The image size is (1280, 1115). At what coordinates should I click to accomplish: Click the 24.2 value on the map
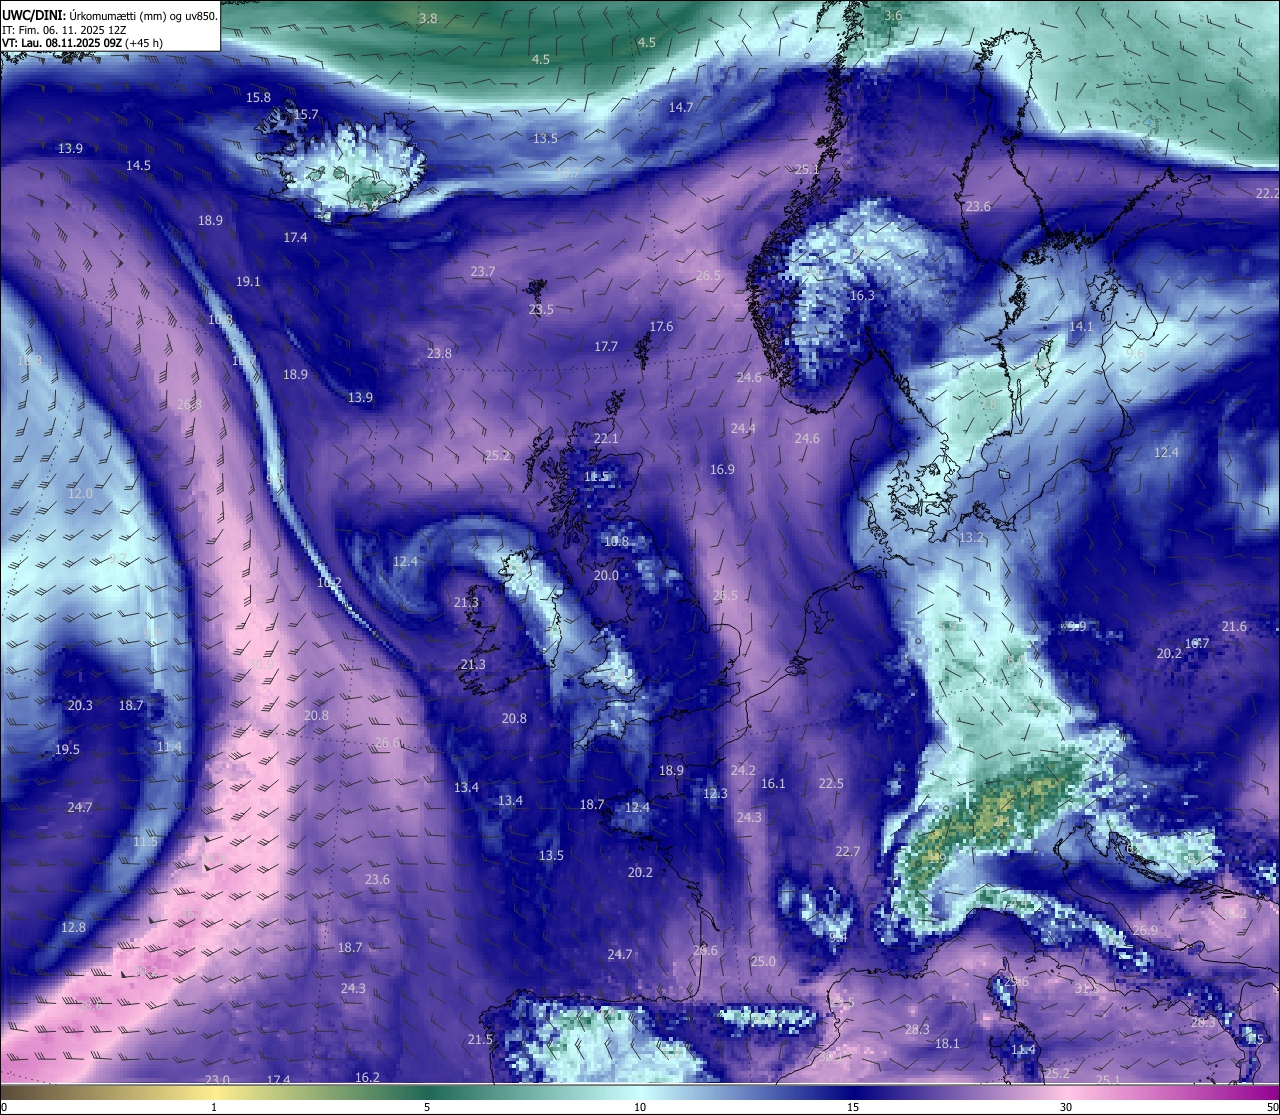pyautogui.click(x=743, y=771)
